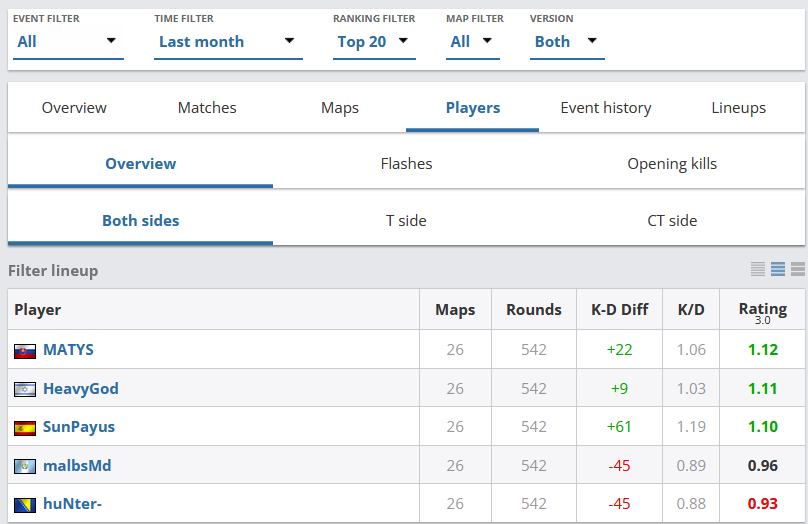Sort by K-D Diff column header
The image size is (808, 524).
[x=619, y=309]
